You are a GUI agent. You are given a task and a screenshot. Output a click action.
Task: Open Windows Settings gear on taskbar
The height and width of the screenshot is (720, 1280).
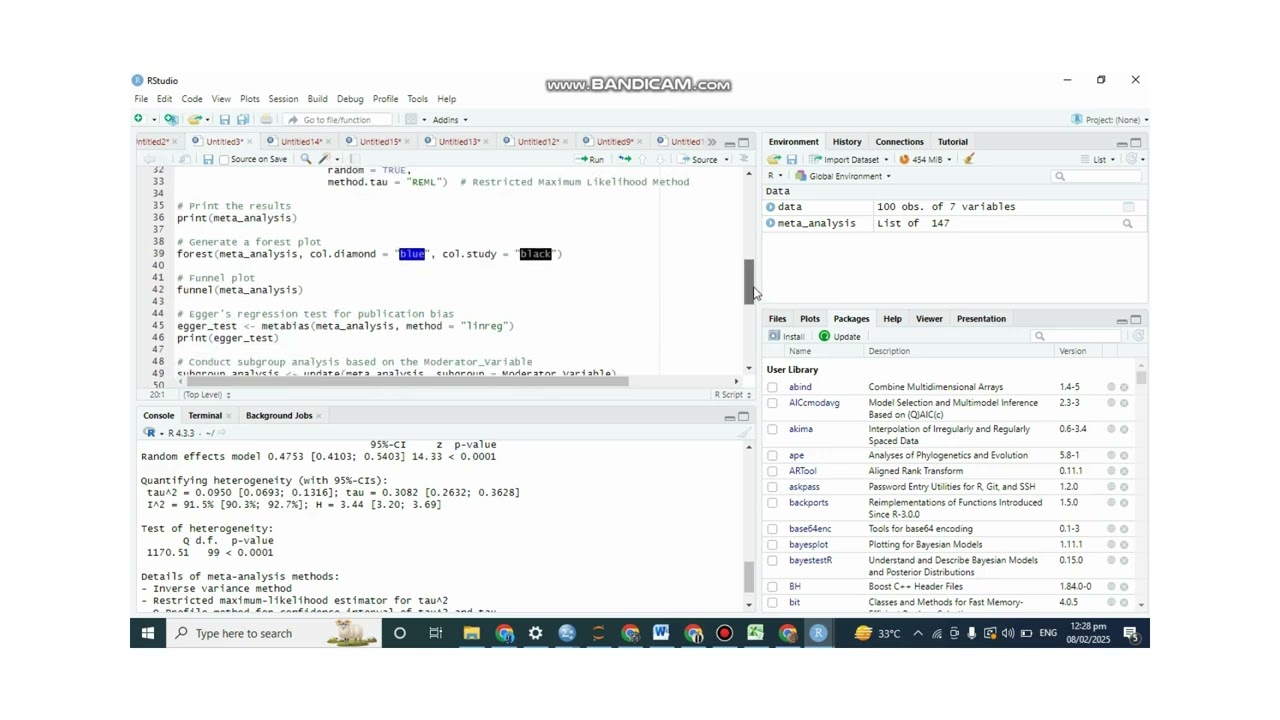535,633
